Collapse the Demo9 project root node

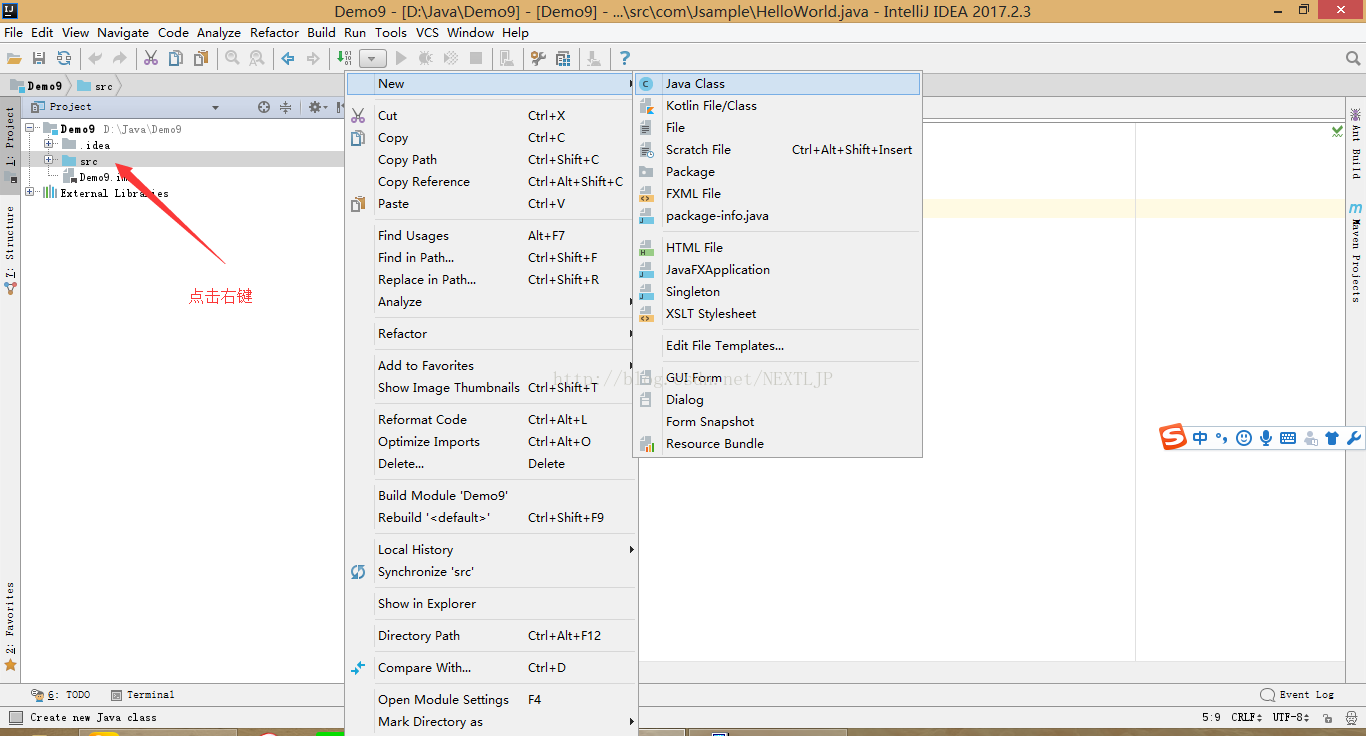click(x=30, y=129)
